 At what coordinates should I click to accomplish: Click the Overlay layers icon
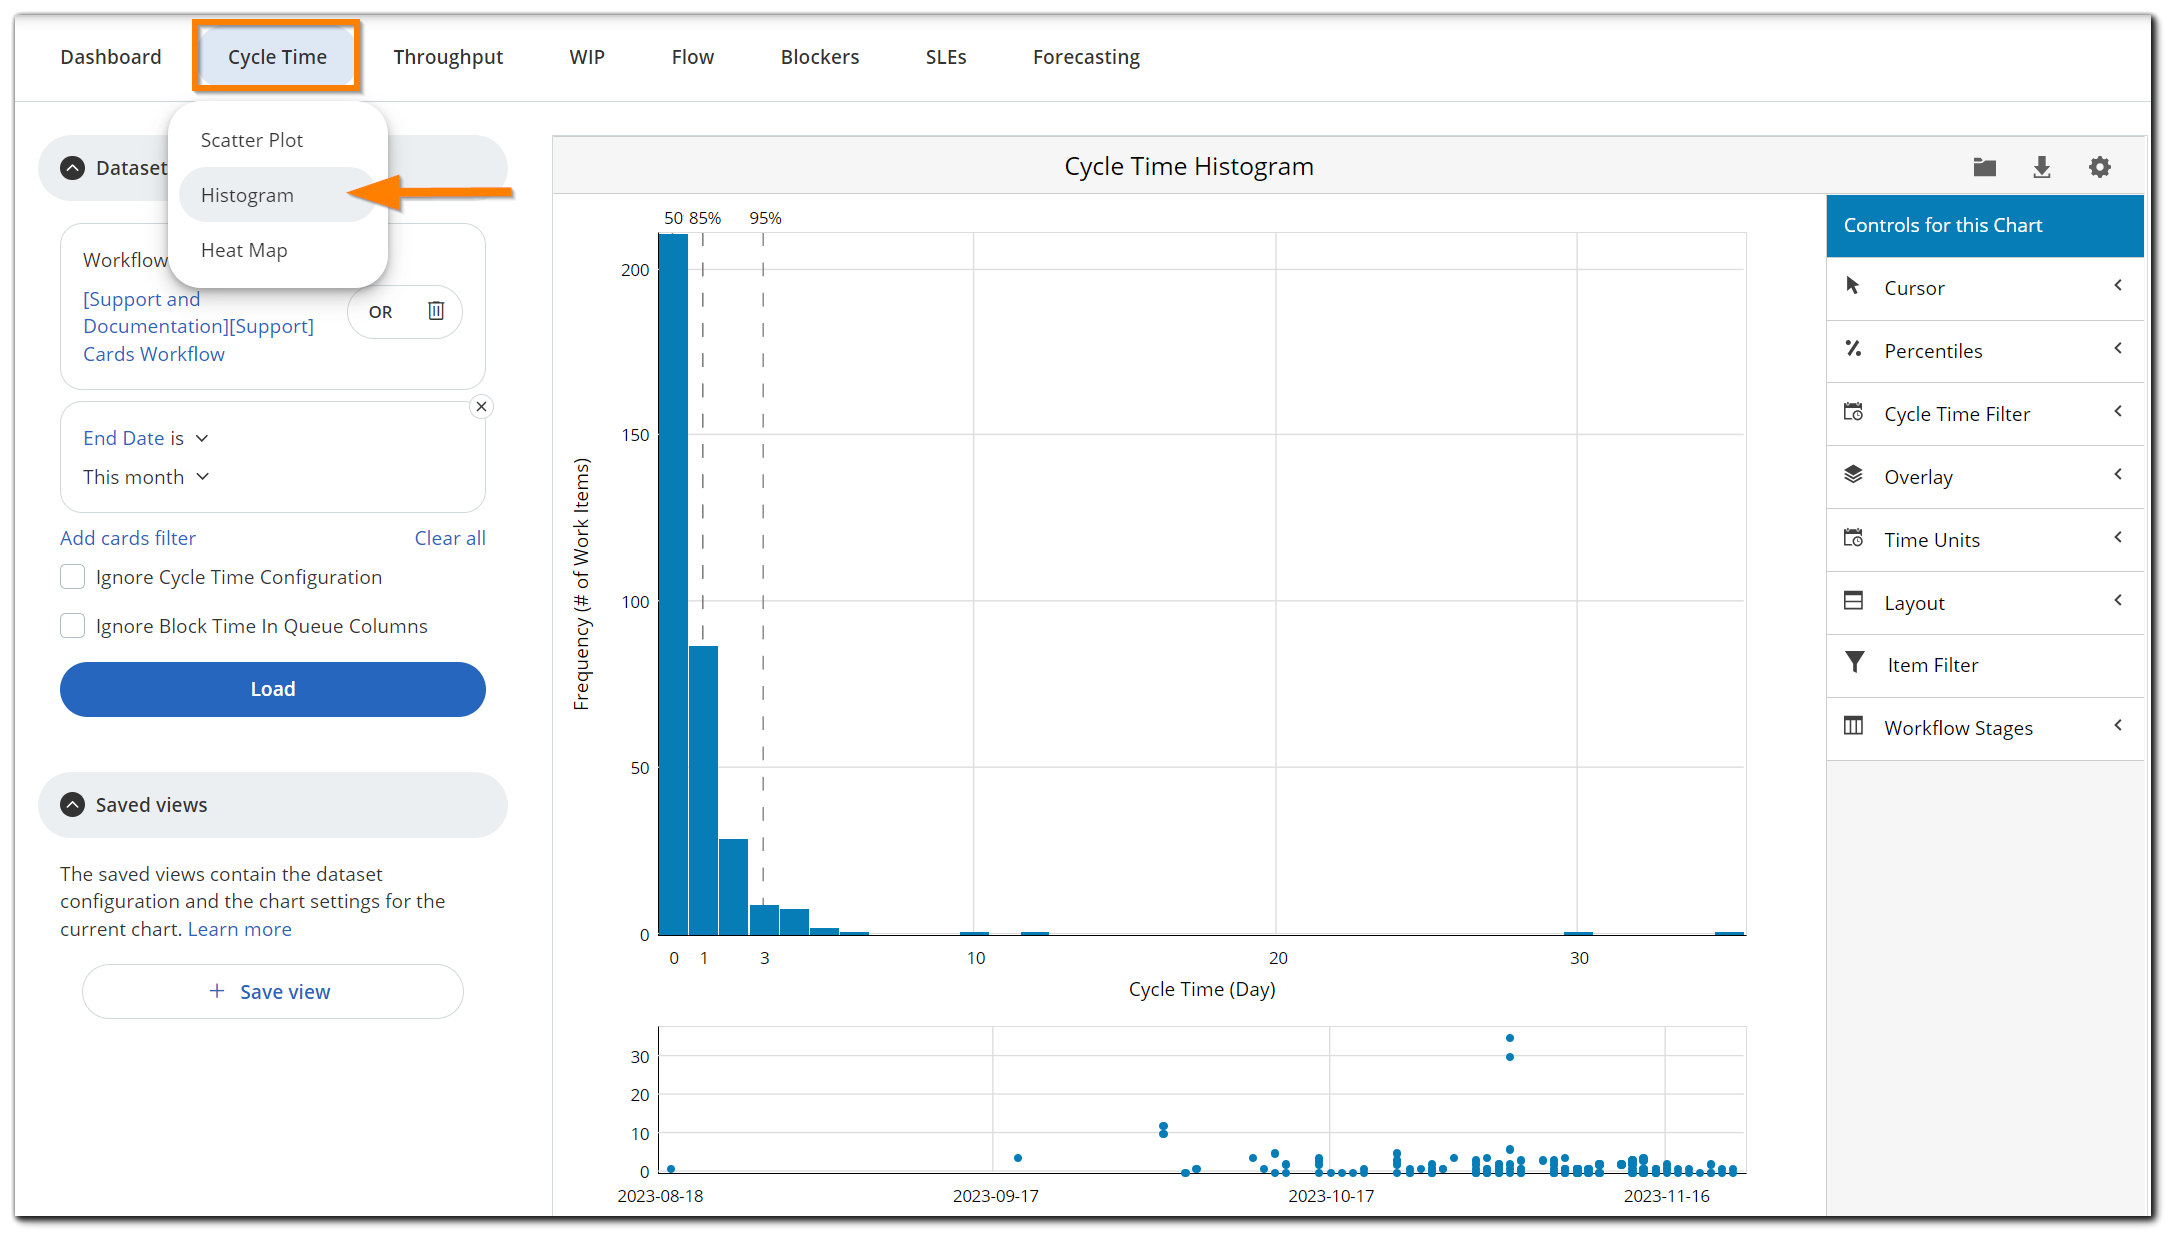1854,476
